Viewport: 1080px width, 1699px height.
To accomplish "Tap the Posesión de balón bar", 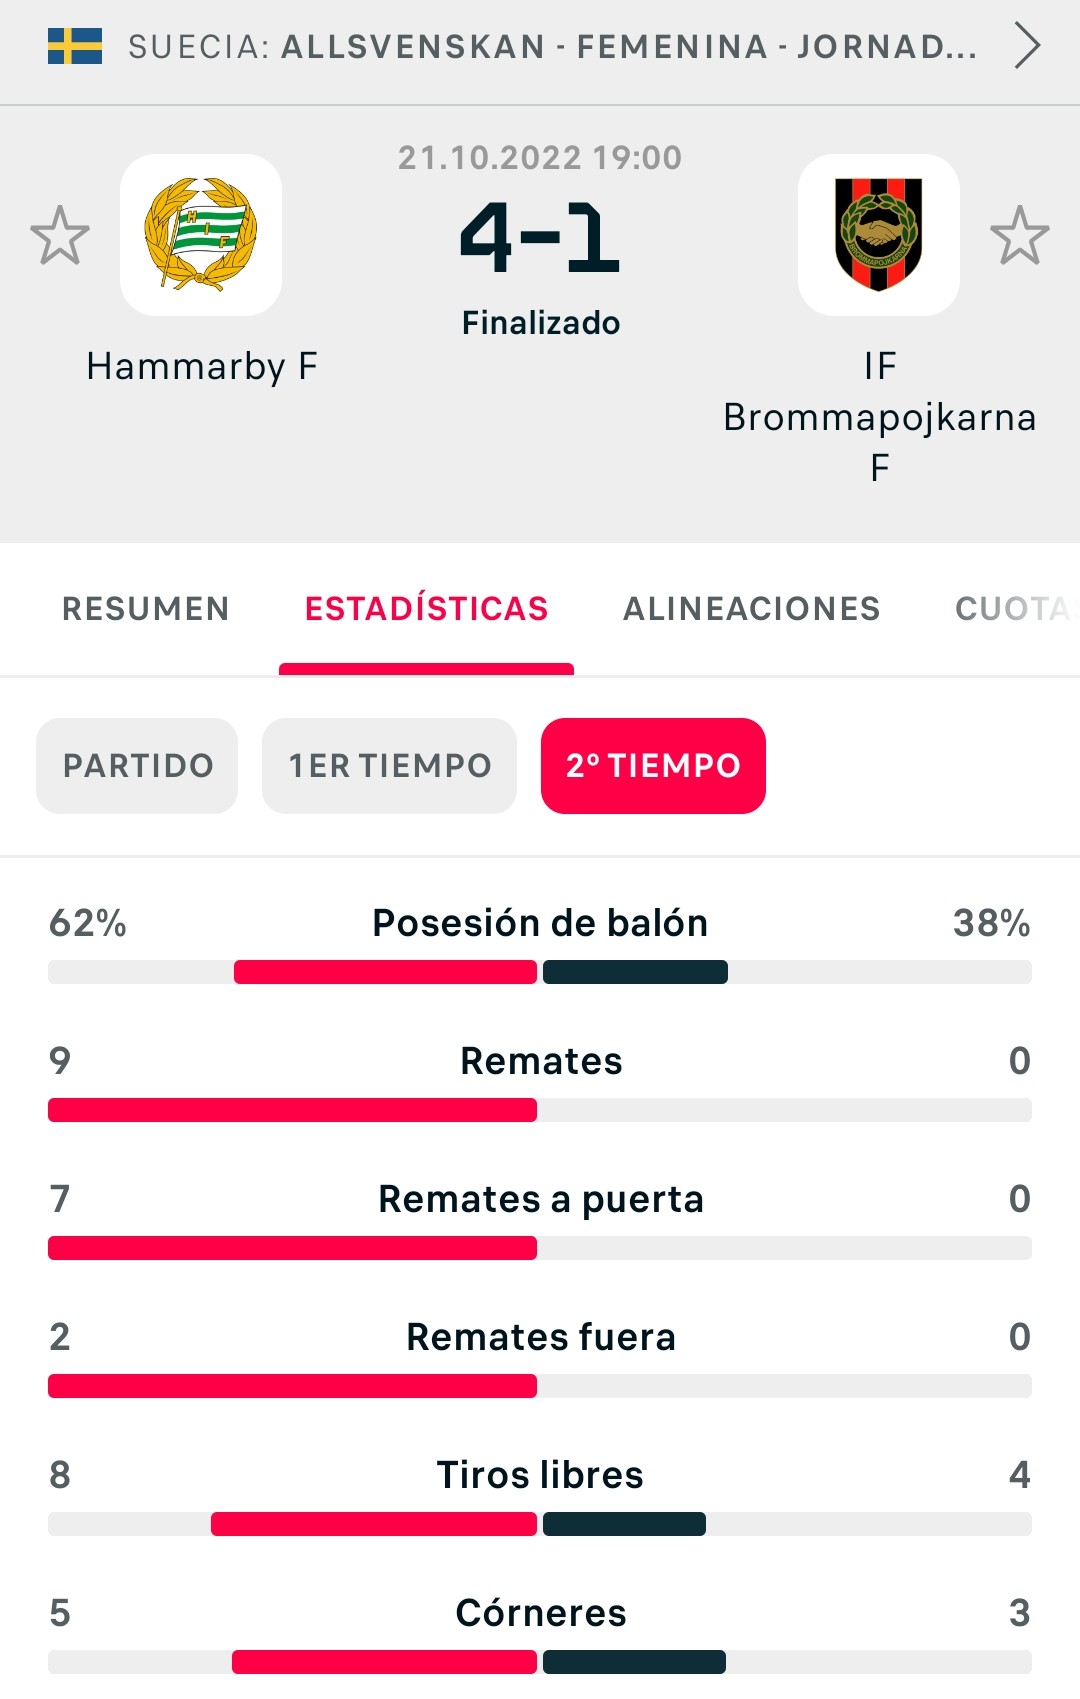I will (540, 972).
